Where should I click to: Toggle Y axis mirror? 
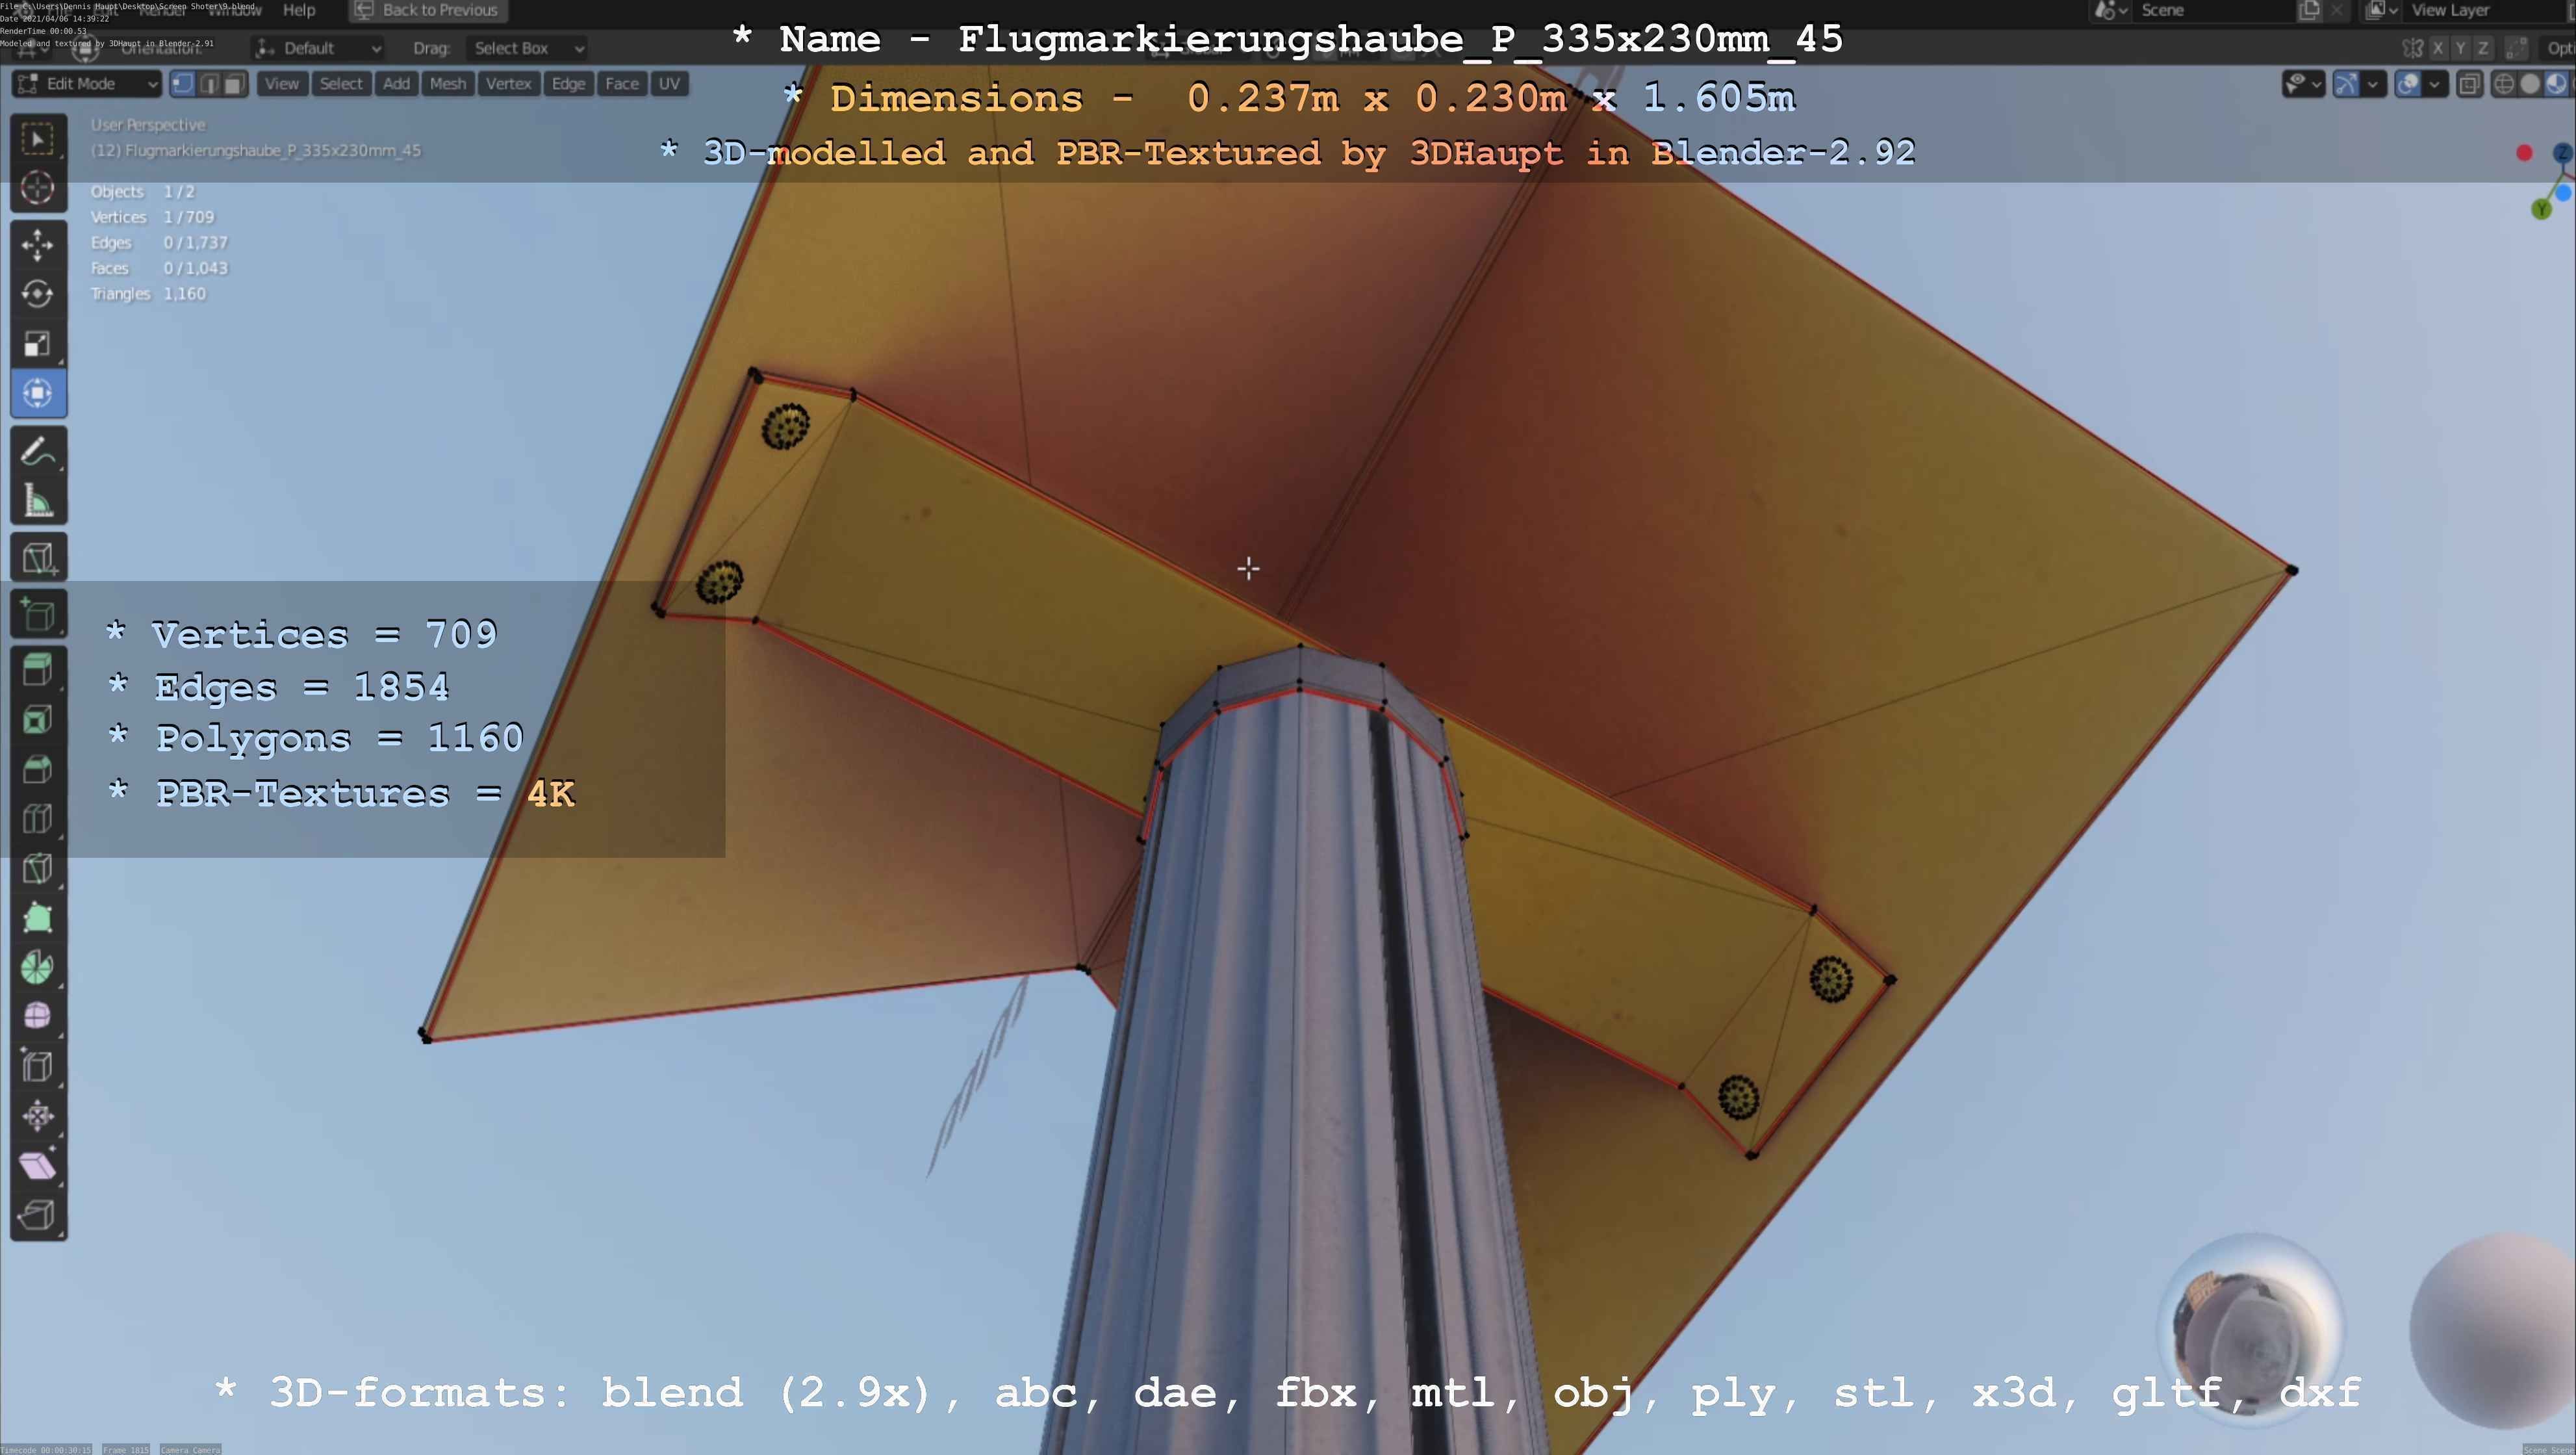[x=2460, y=48]
